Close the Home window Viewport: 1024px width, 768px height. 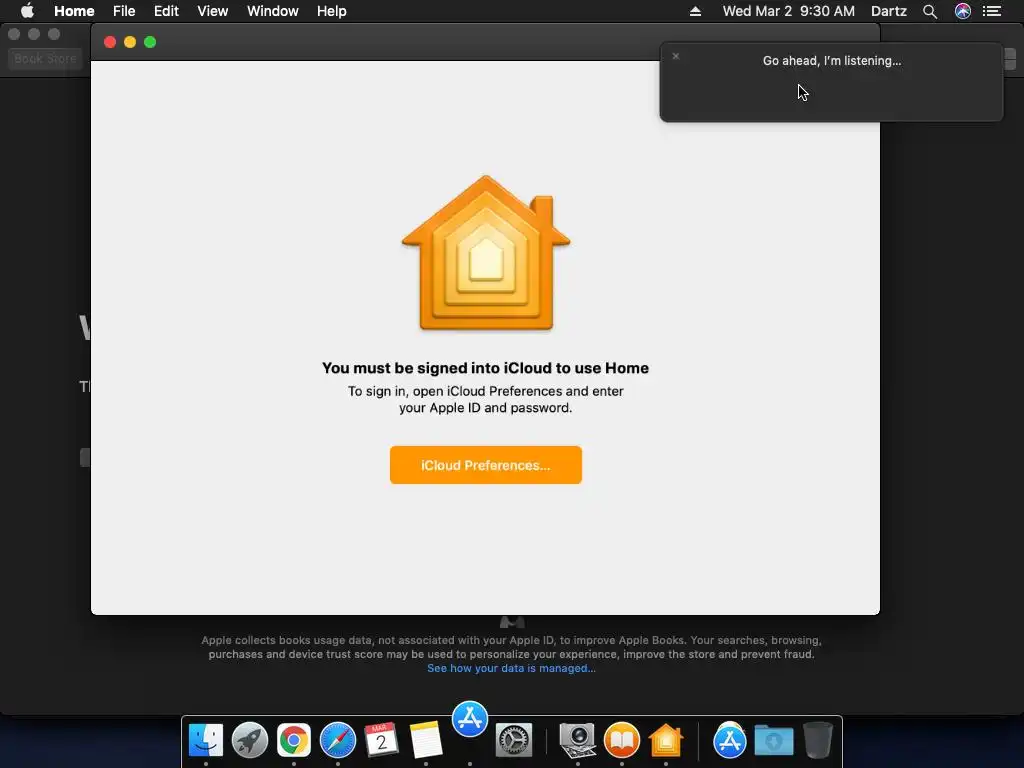110,42
